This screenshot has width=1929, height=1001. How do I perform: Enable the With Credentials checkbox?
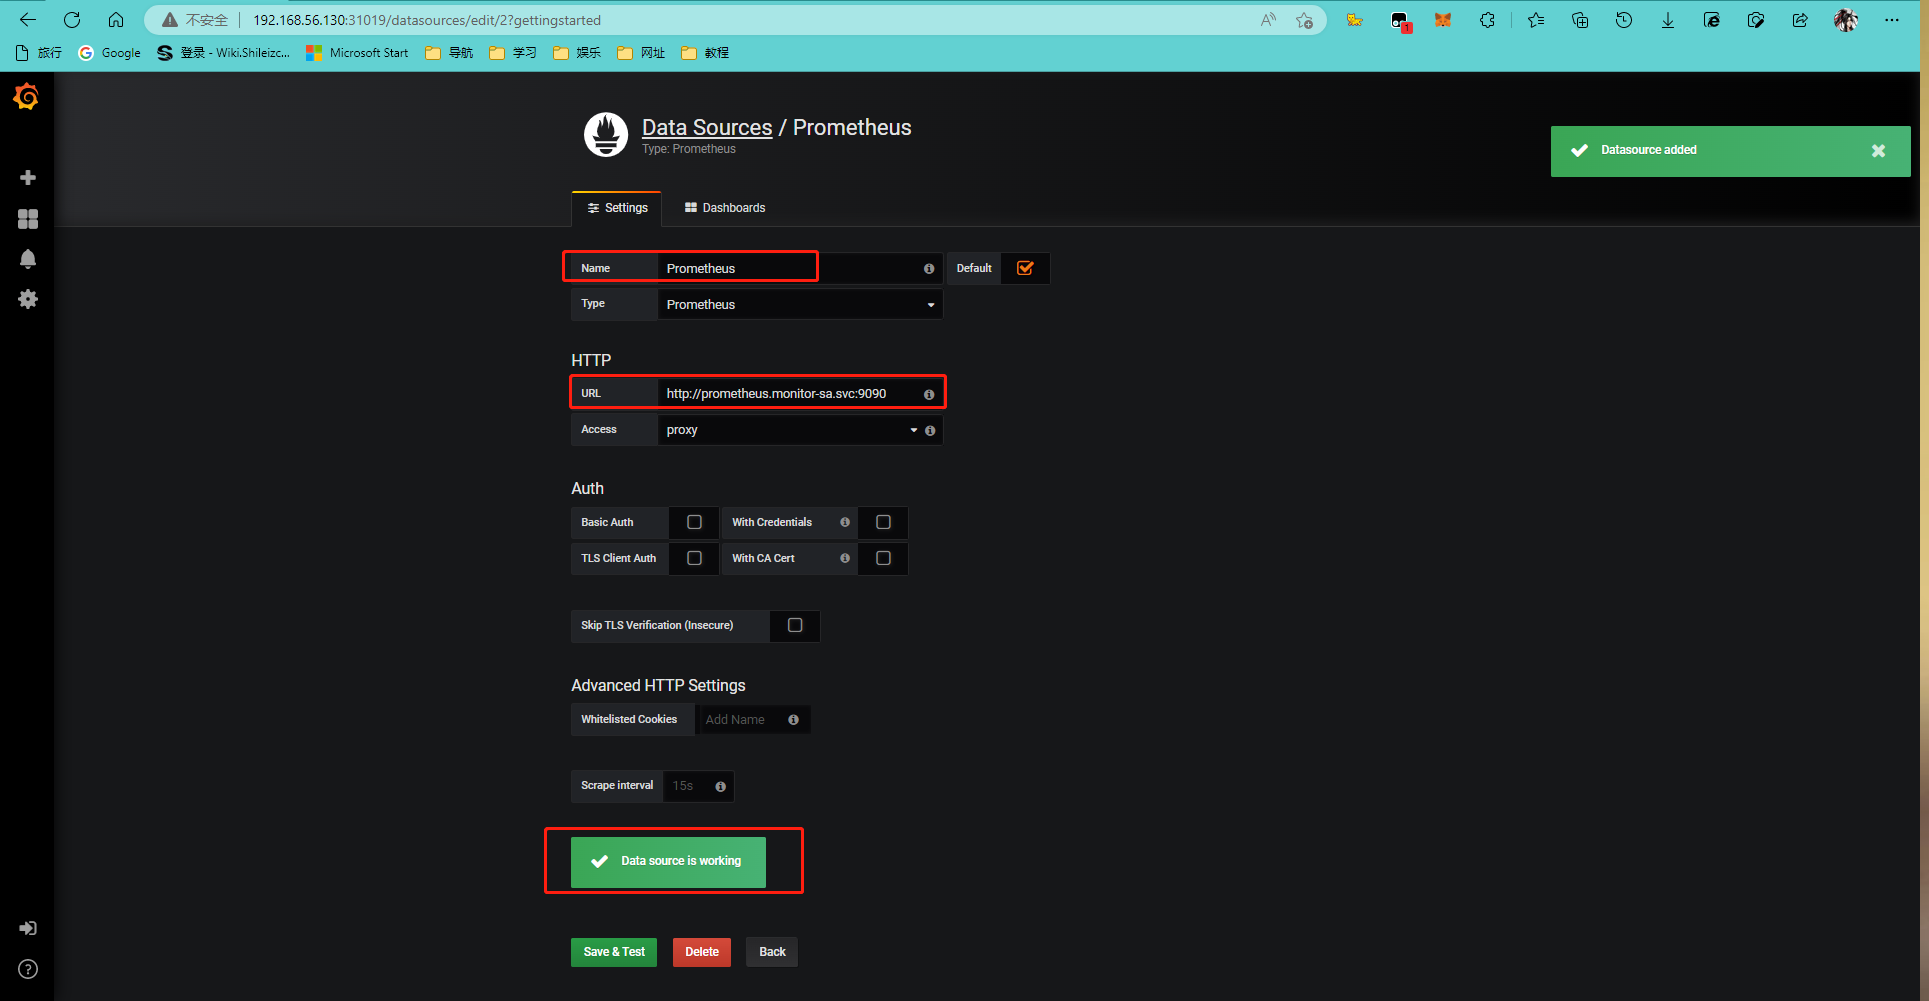click(x=883, y=522)
